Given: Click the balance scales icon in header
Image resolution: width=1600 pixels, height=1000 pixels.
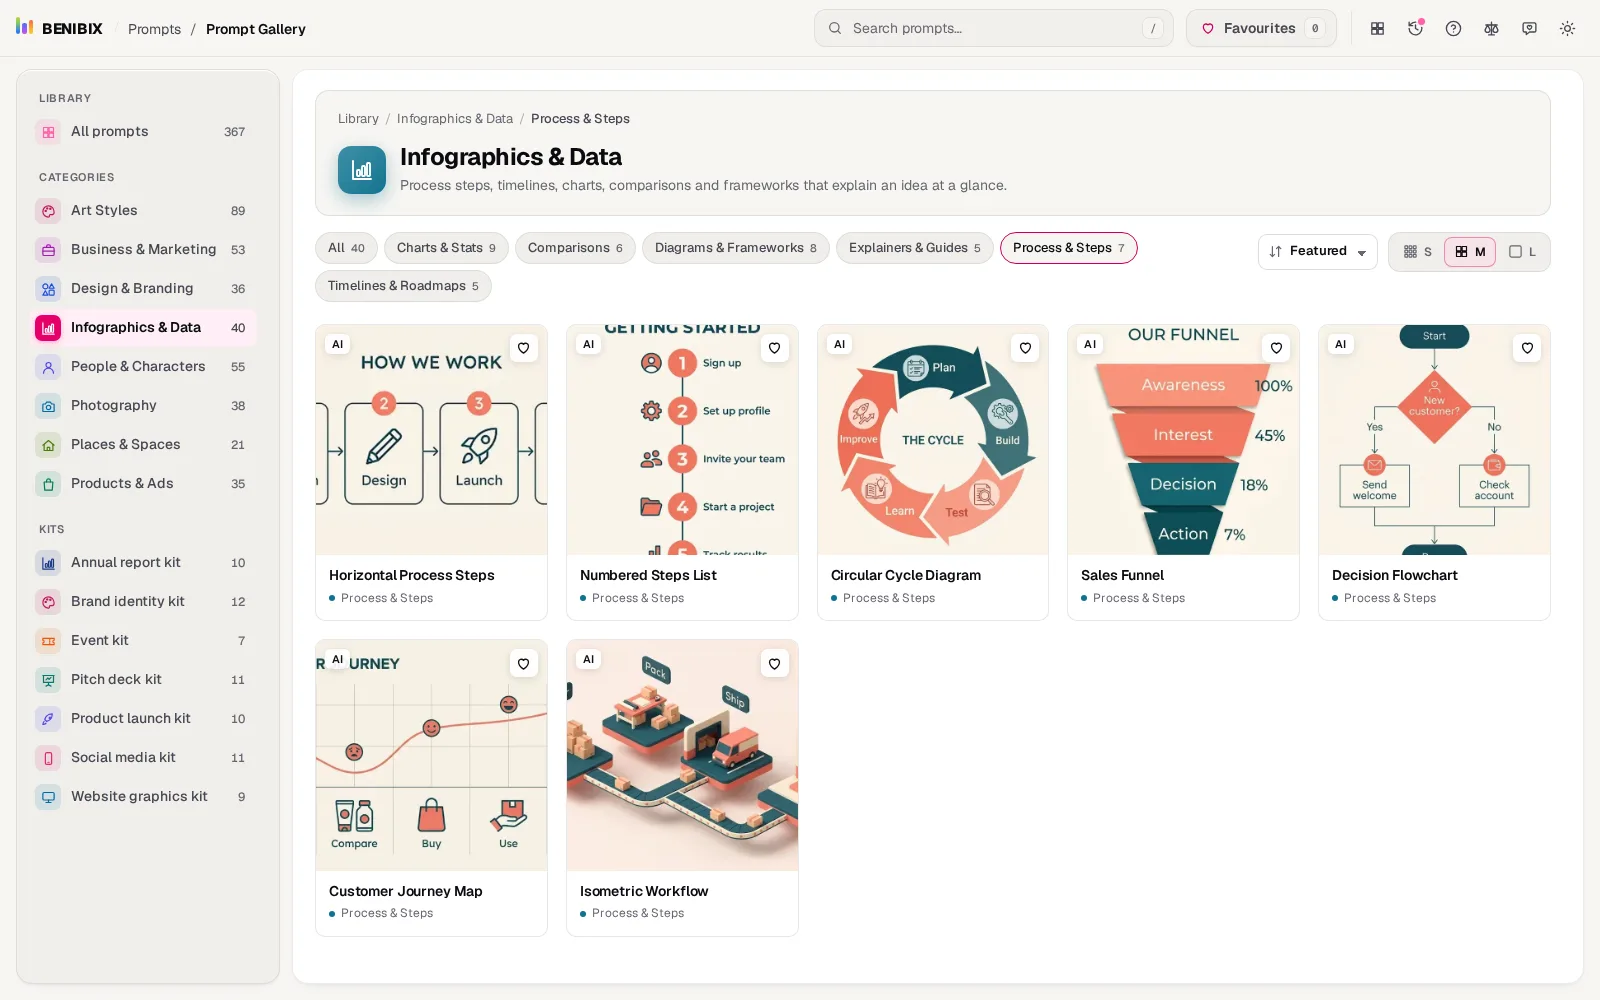Looking at the screenshot, I should [x=1491, y=29].
